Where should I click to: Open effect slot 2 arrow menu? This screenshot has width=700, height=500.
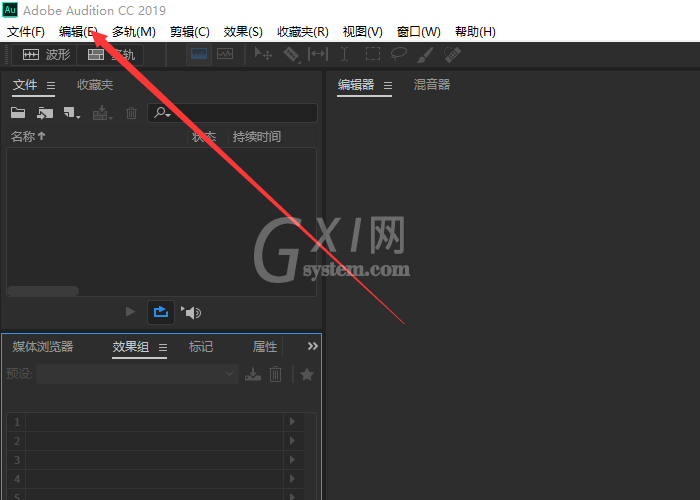tap(292, 441)
